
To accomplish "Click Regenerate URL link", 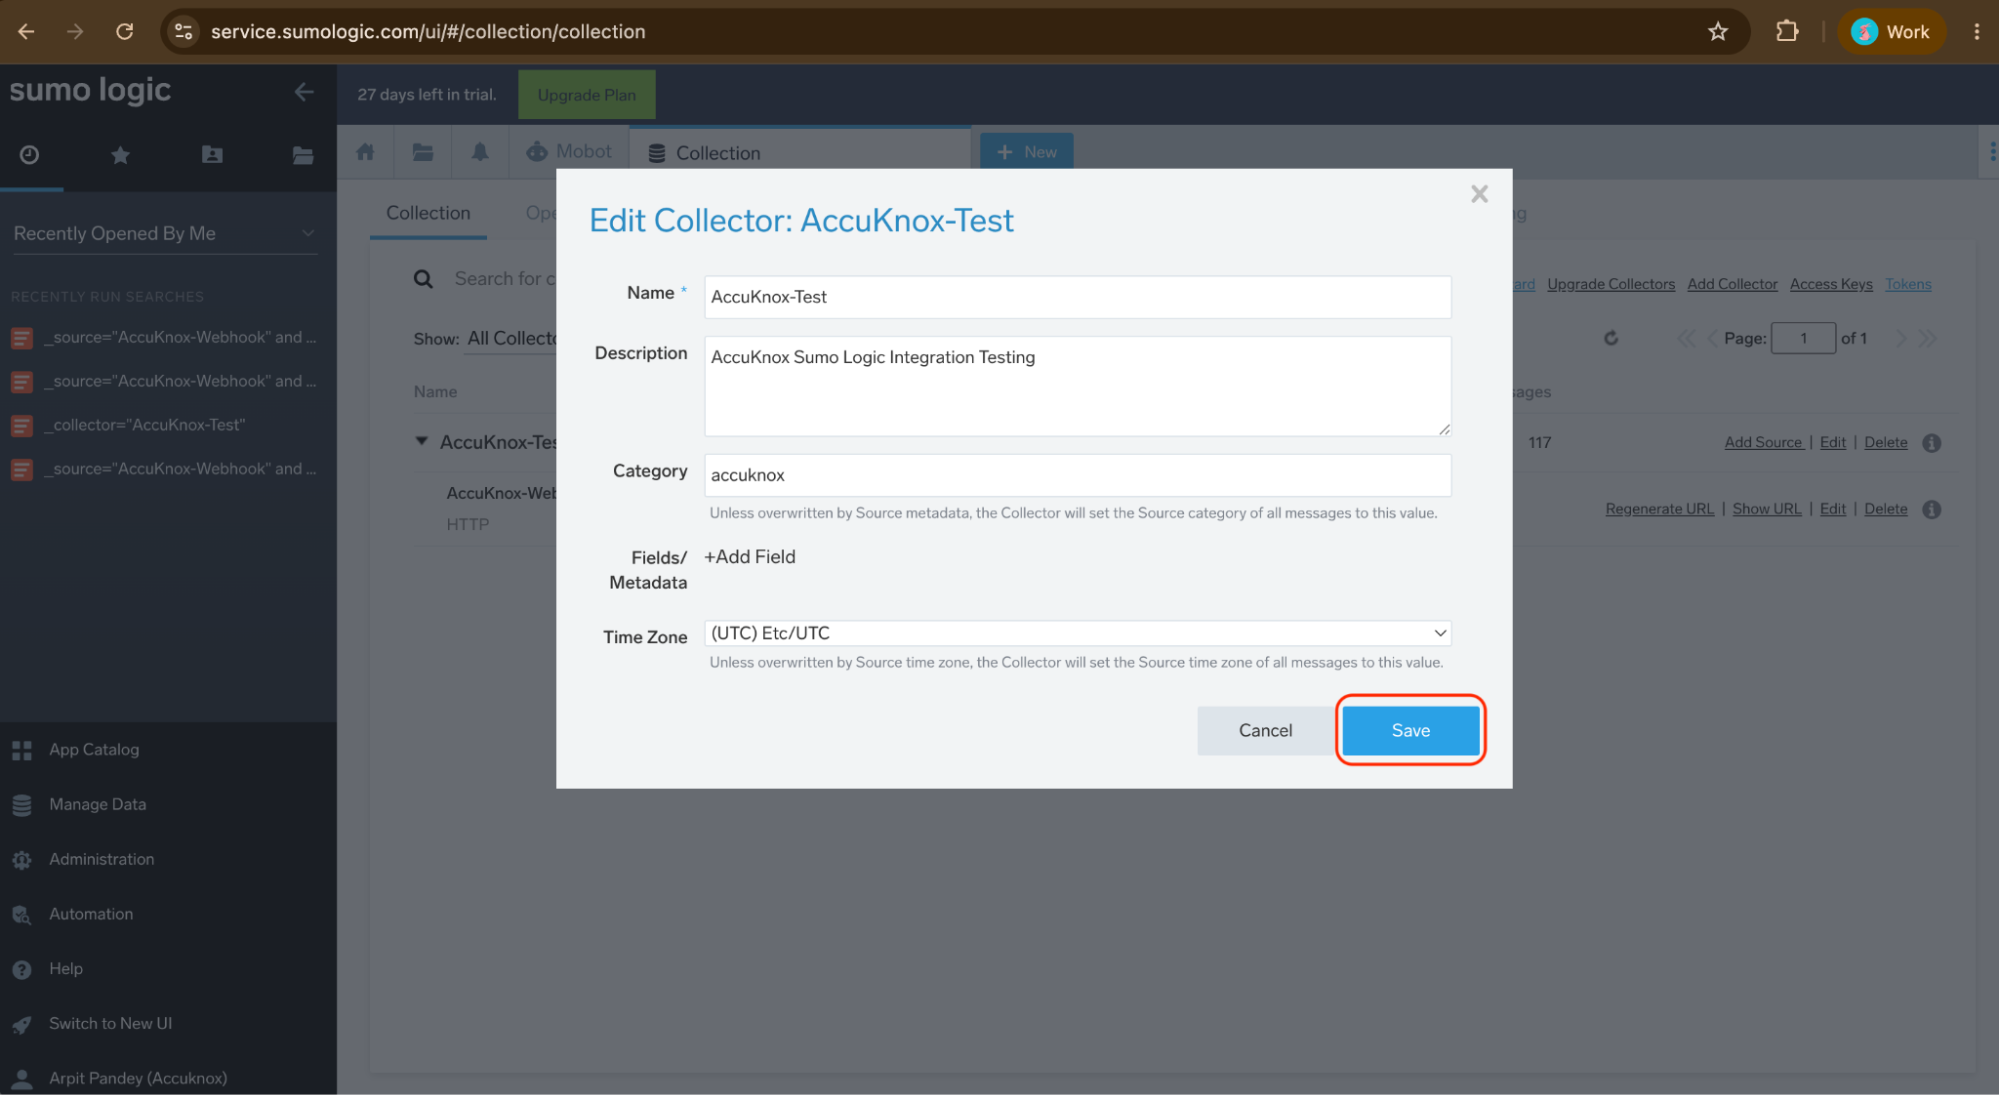I will (x=1659, y=509).
